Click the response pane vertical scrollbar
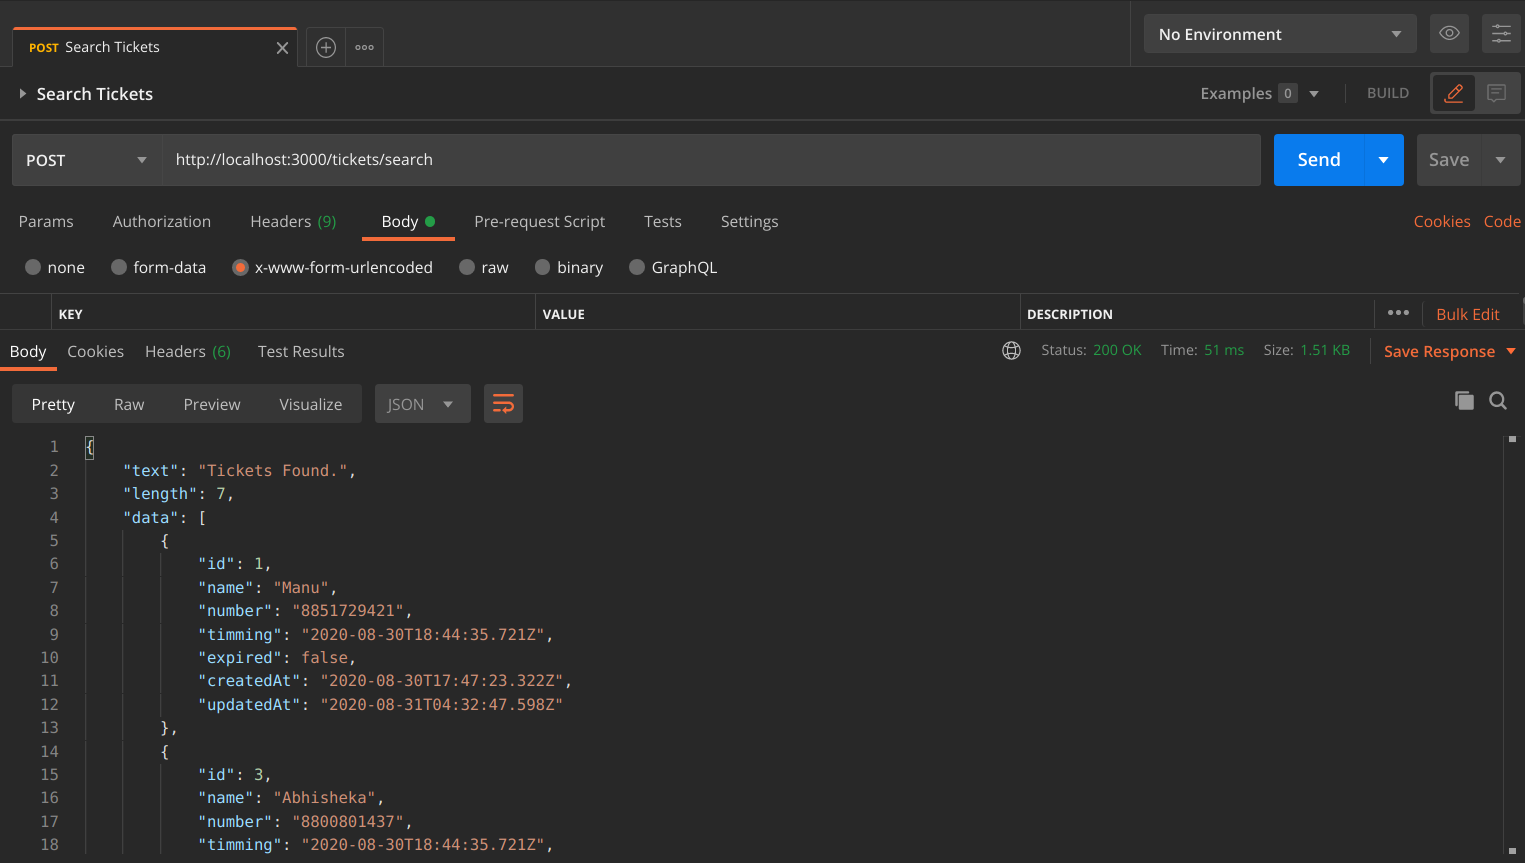The image size is (1525, 863). pyautogui.click(x=1512, y=644)
